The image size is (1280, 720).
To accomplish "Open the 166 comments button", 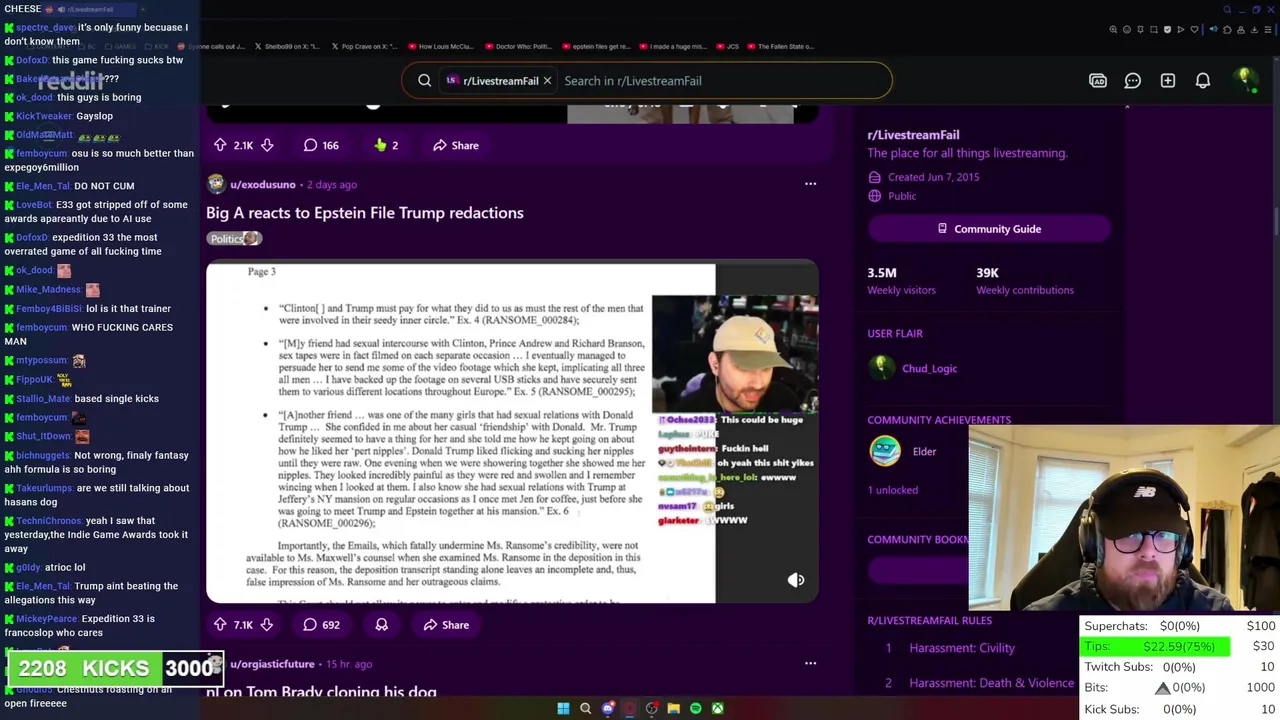I will (x=321, y=145).
